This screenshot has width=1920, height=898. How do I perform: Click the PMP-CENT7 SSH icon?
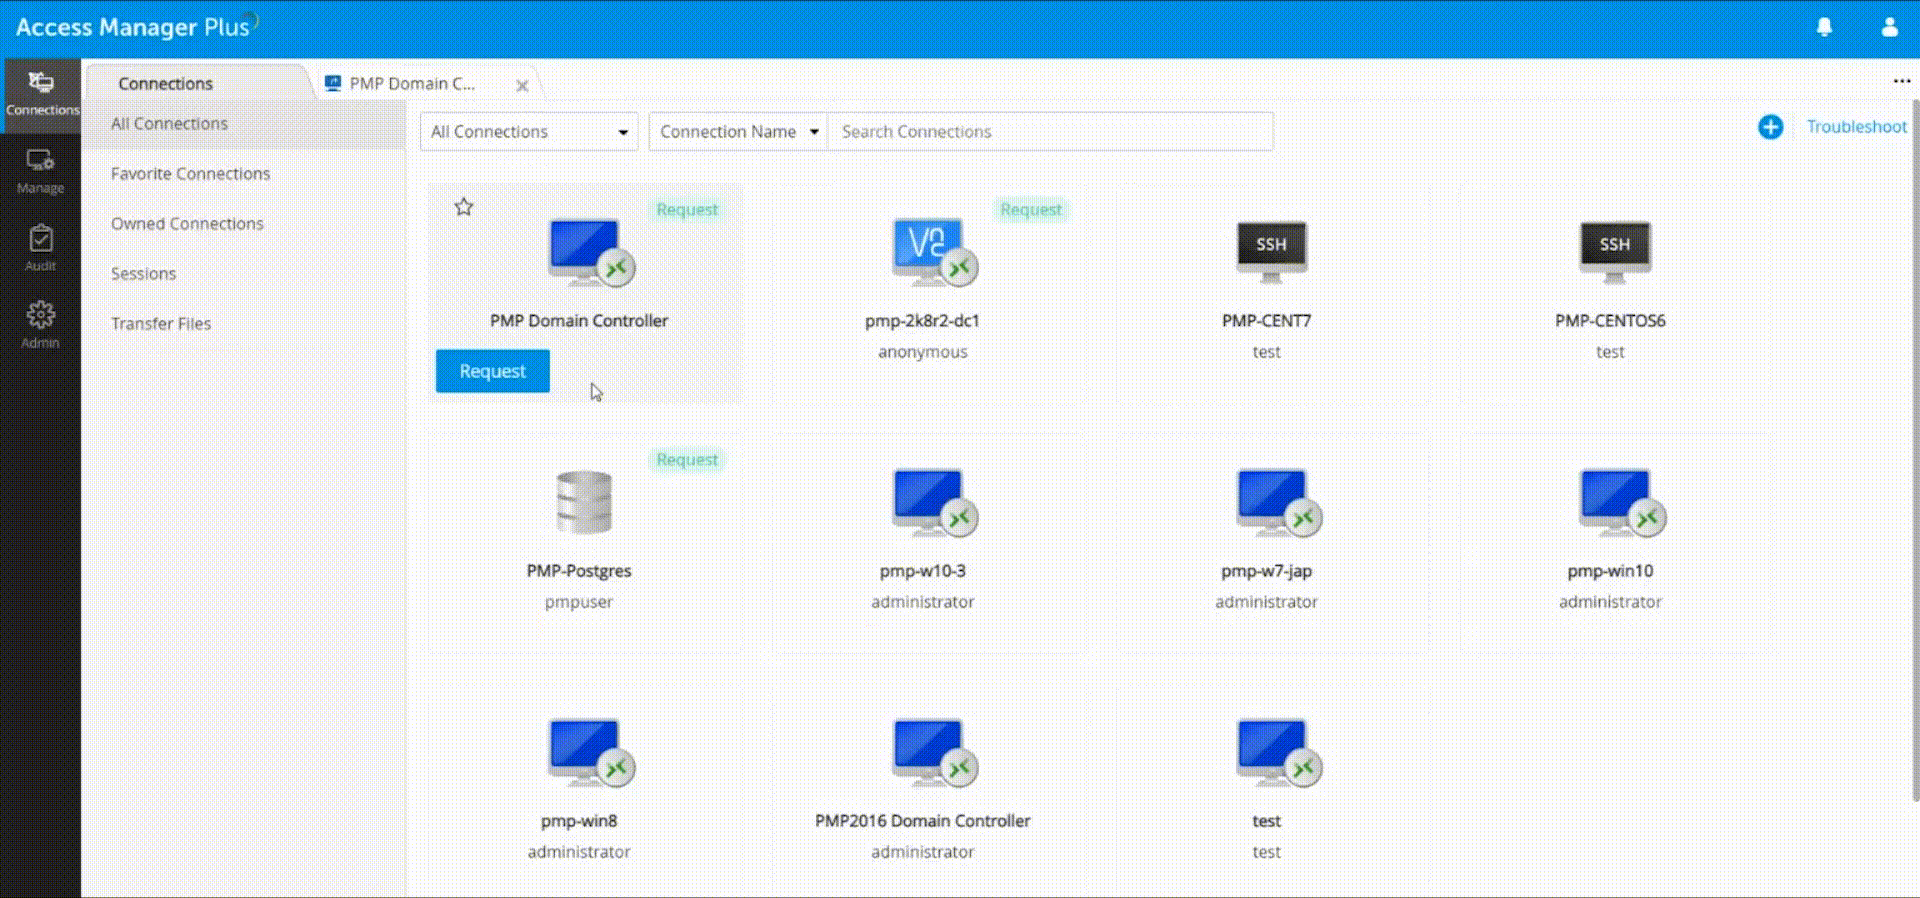click(1271, 250)
